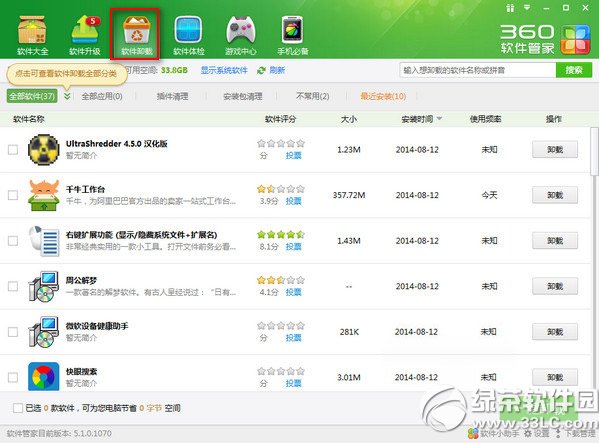The height and width of the screenshot is (443, 599).
Task: Vote for UltraShredder via 投票 link
Action: (x=293, y=155)
